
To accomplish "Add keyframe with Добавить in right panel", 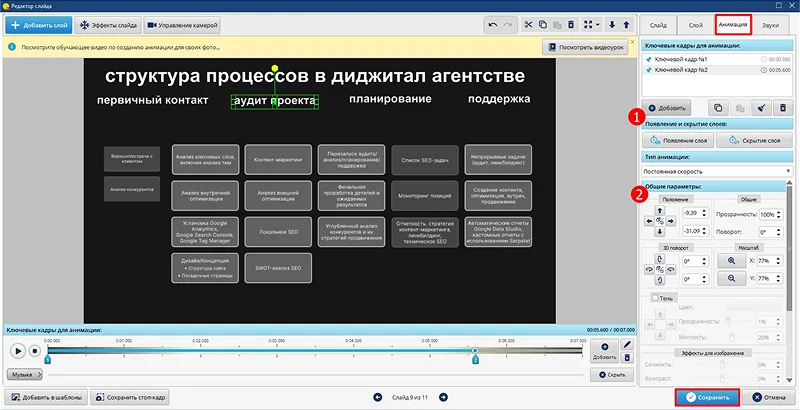I will 668,108.
